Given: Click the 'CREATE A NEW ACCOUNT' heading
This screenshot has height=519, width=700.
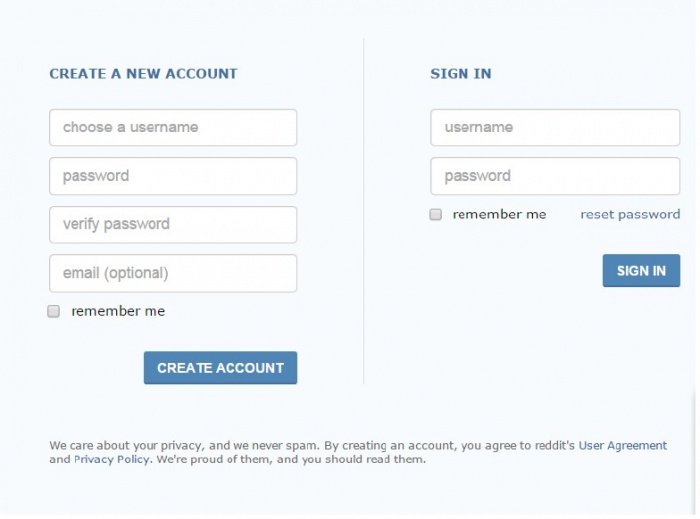Looking at the screenshot, I should coord(143,74).
